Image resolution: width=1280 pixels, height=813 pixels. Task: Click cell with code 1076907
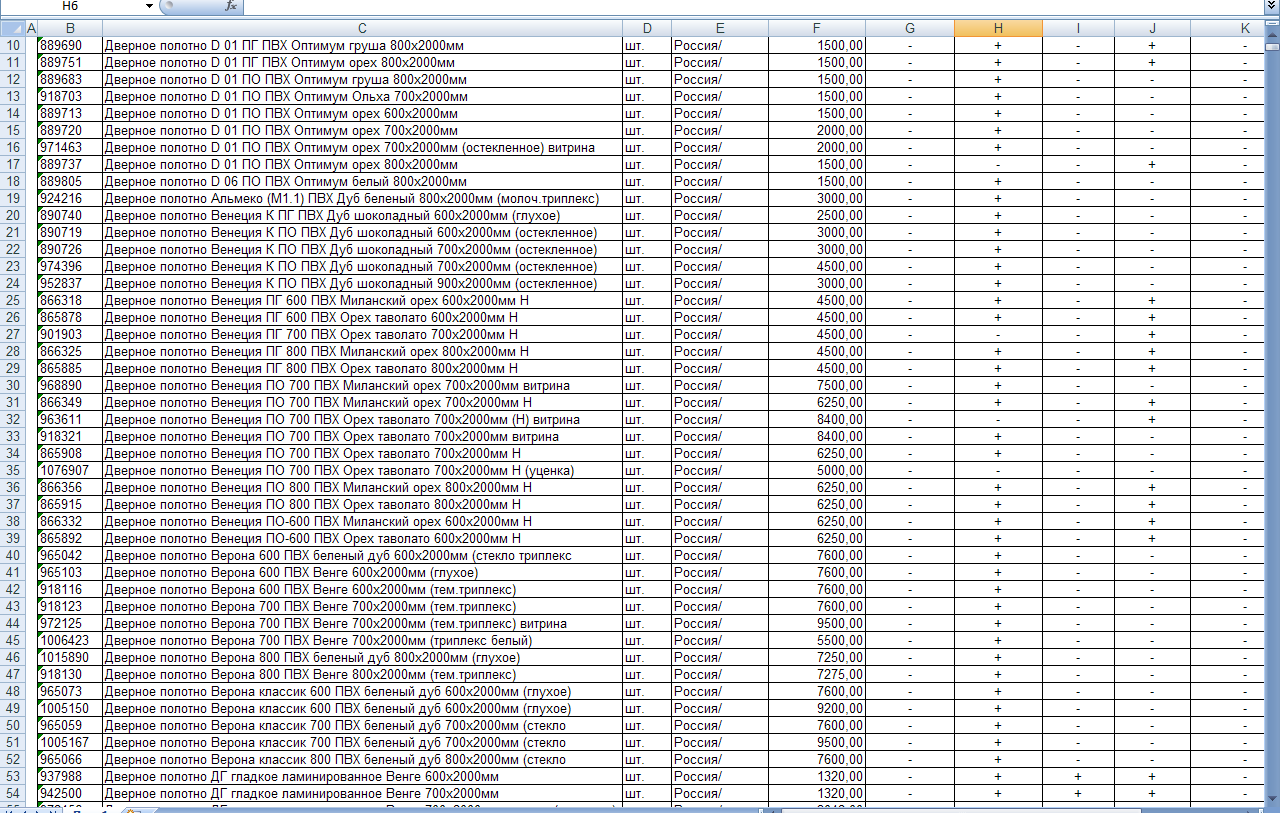tap(69, 470)
